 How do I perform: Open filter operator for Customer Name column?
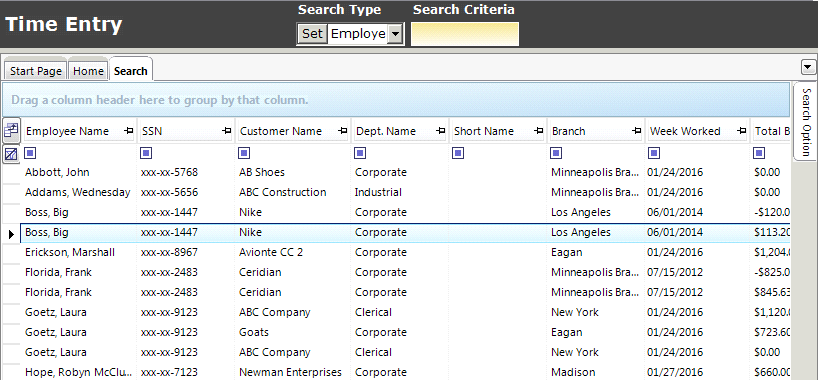[244, 153]
